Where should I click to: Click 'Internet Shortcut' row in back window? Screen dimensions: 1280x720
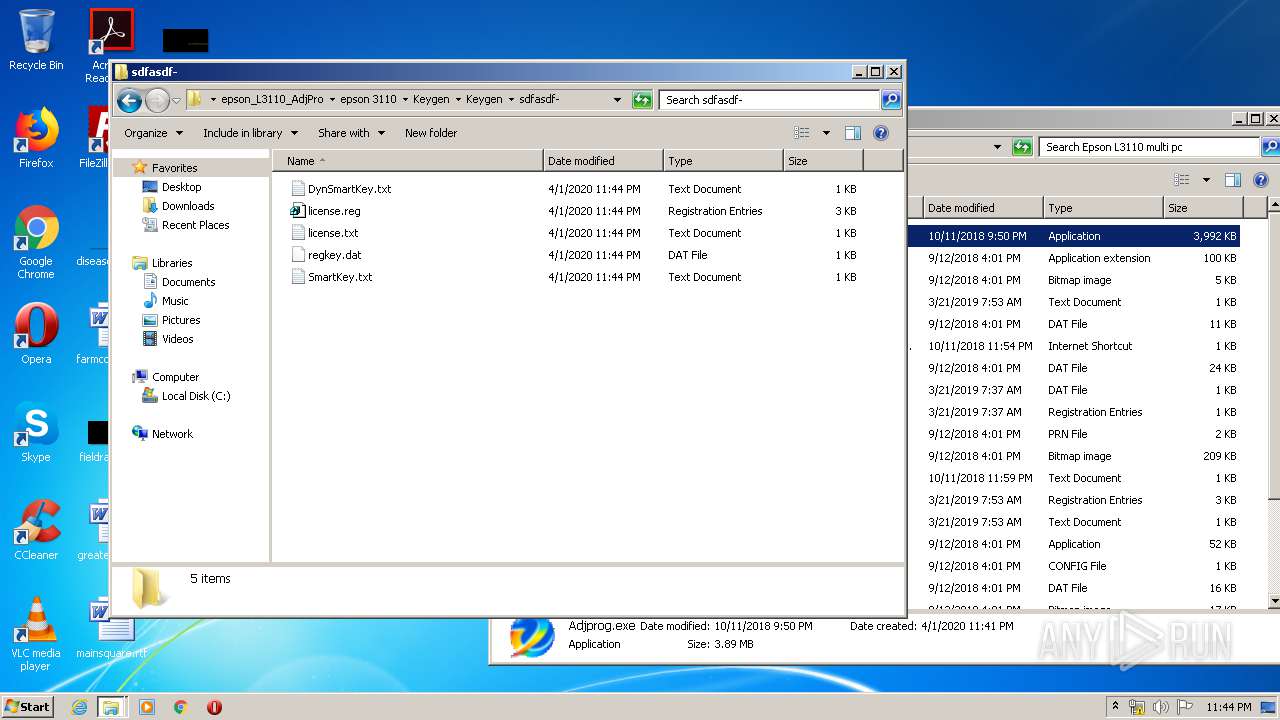[x=1074, y=346]
